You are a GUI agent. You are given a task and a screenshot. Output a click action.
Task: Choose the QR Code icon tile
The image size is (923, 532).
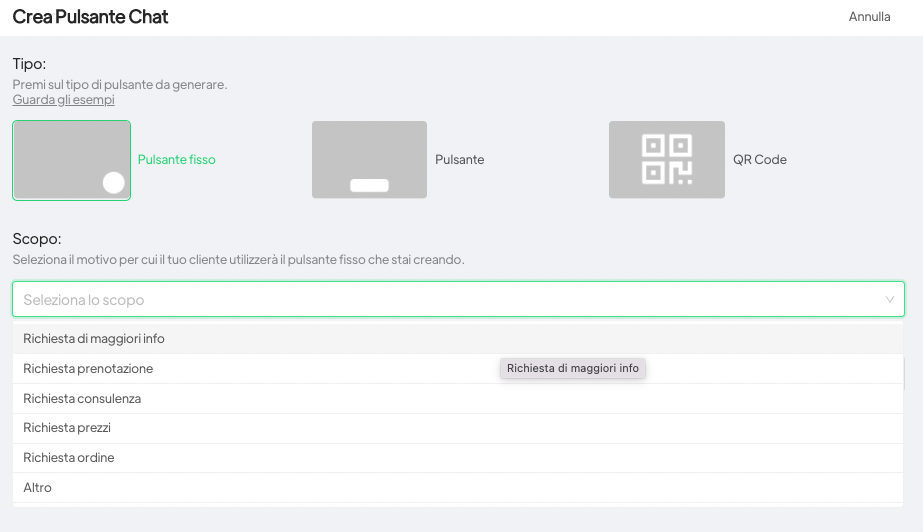pyautogui.click(x=666, y=159)
